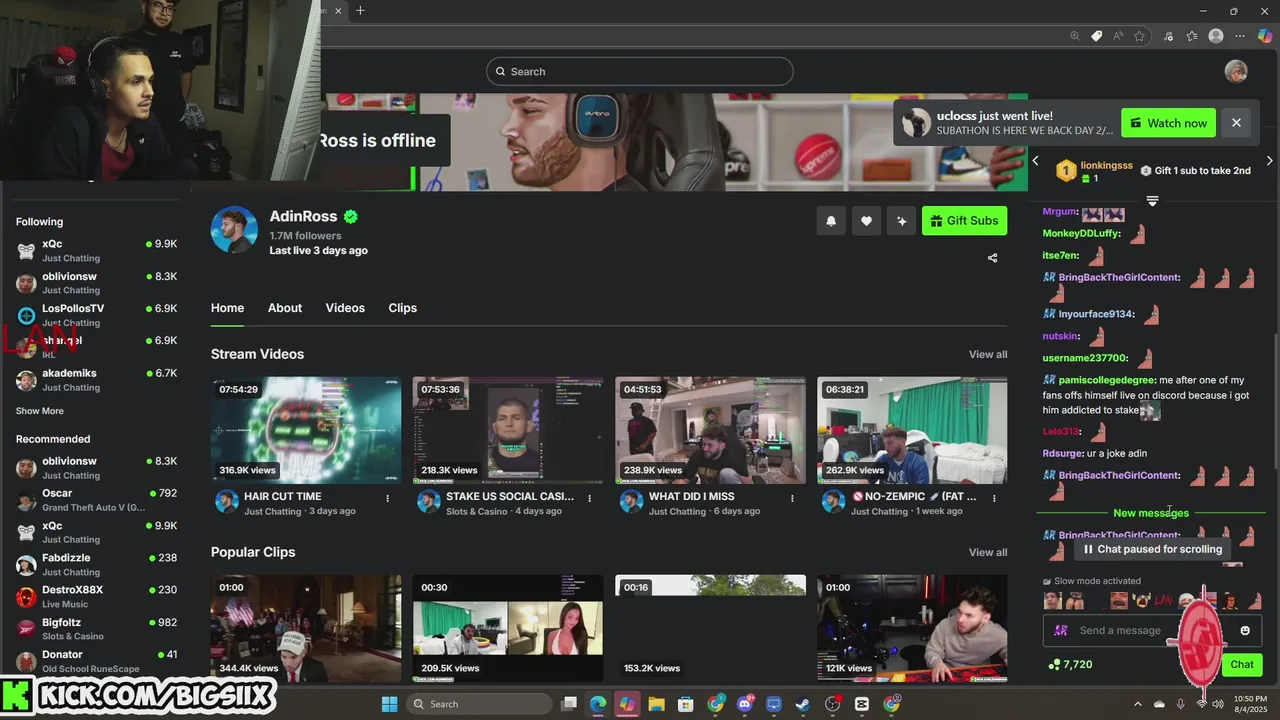Open a new browser tab with plus
The width and height of the screenshot is (1280, 720).
(360, 11)
